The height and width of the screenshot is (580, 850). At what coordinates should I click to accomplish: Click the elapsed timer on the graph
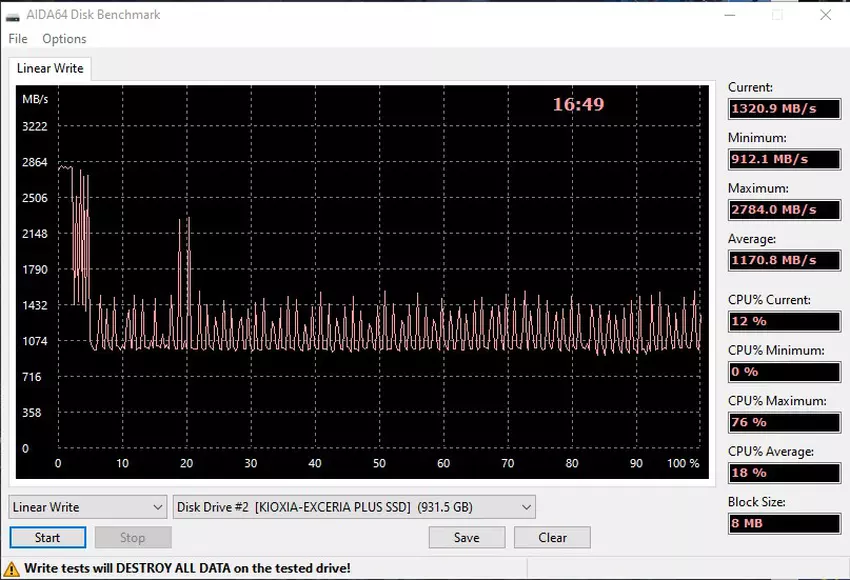(578, 104)
